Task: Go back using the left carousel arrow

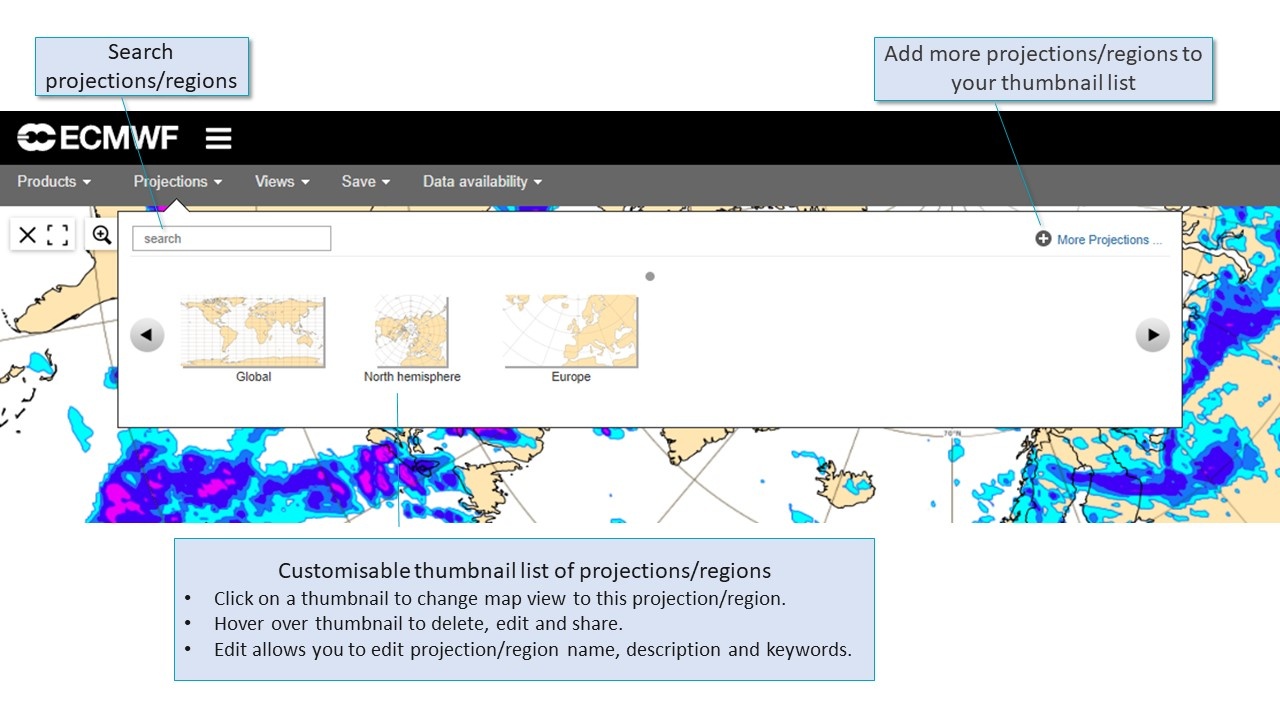Action: click(x=147, y=334)
